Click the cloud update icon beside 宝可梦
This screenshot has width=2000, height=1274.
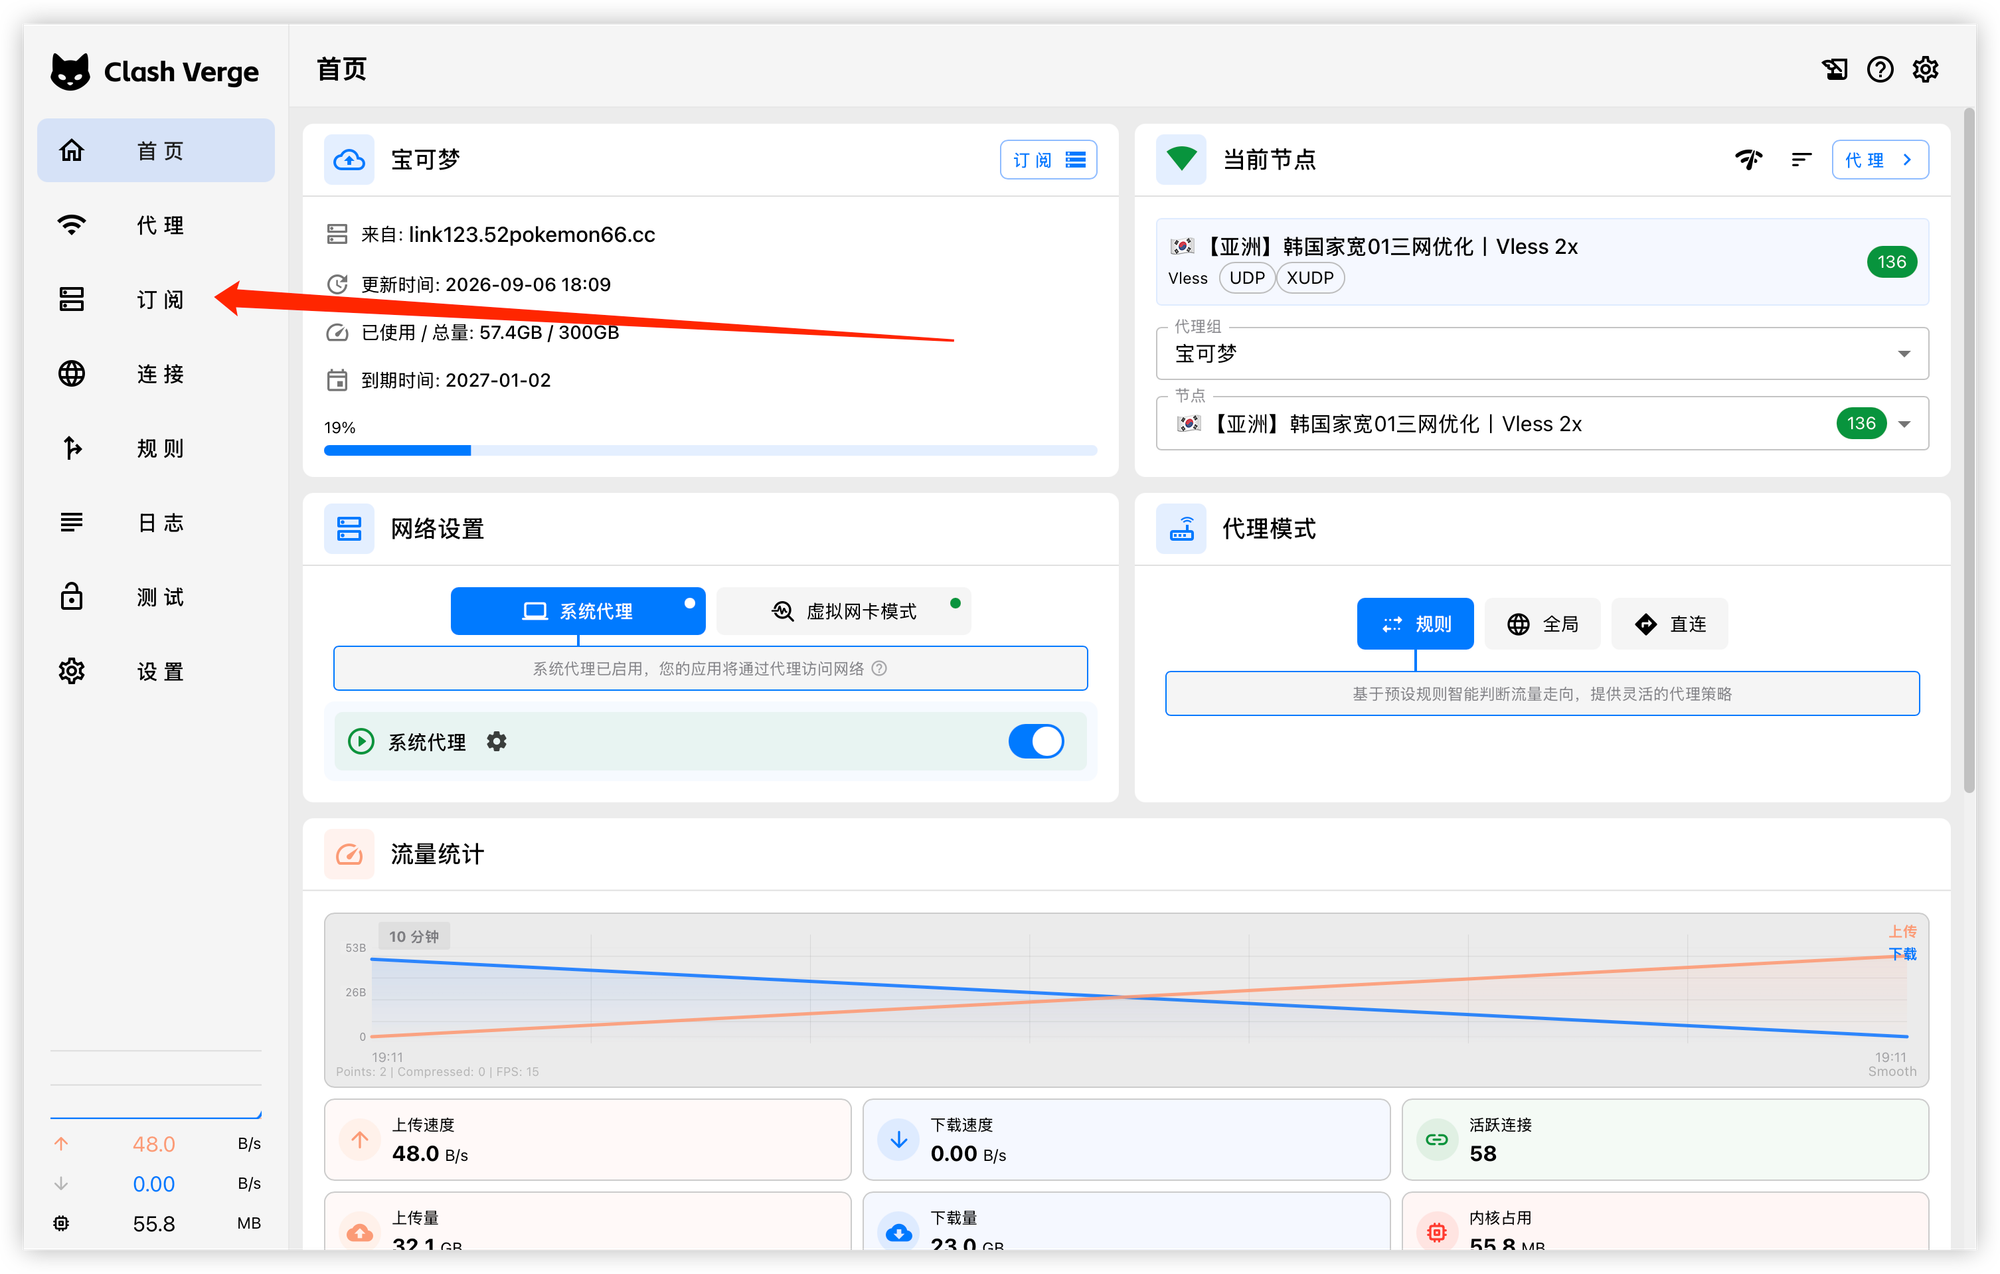tap(349, 159)
